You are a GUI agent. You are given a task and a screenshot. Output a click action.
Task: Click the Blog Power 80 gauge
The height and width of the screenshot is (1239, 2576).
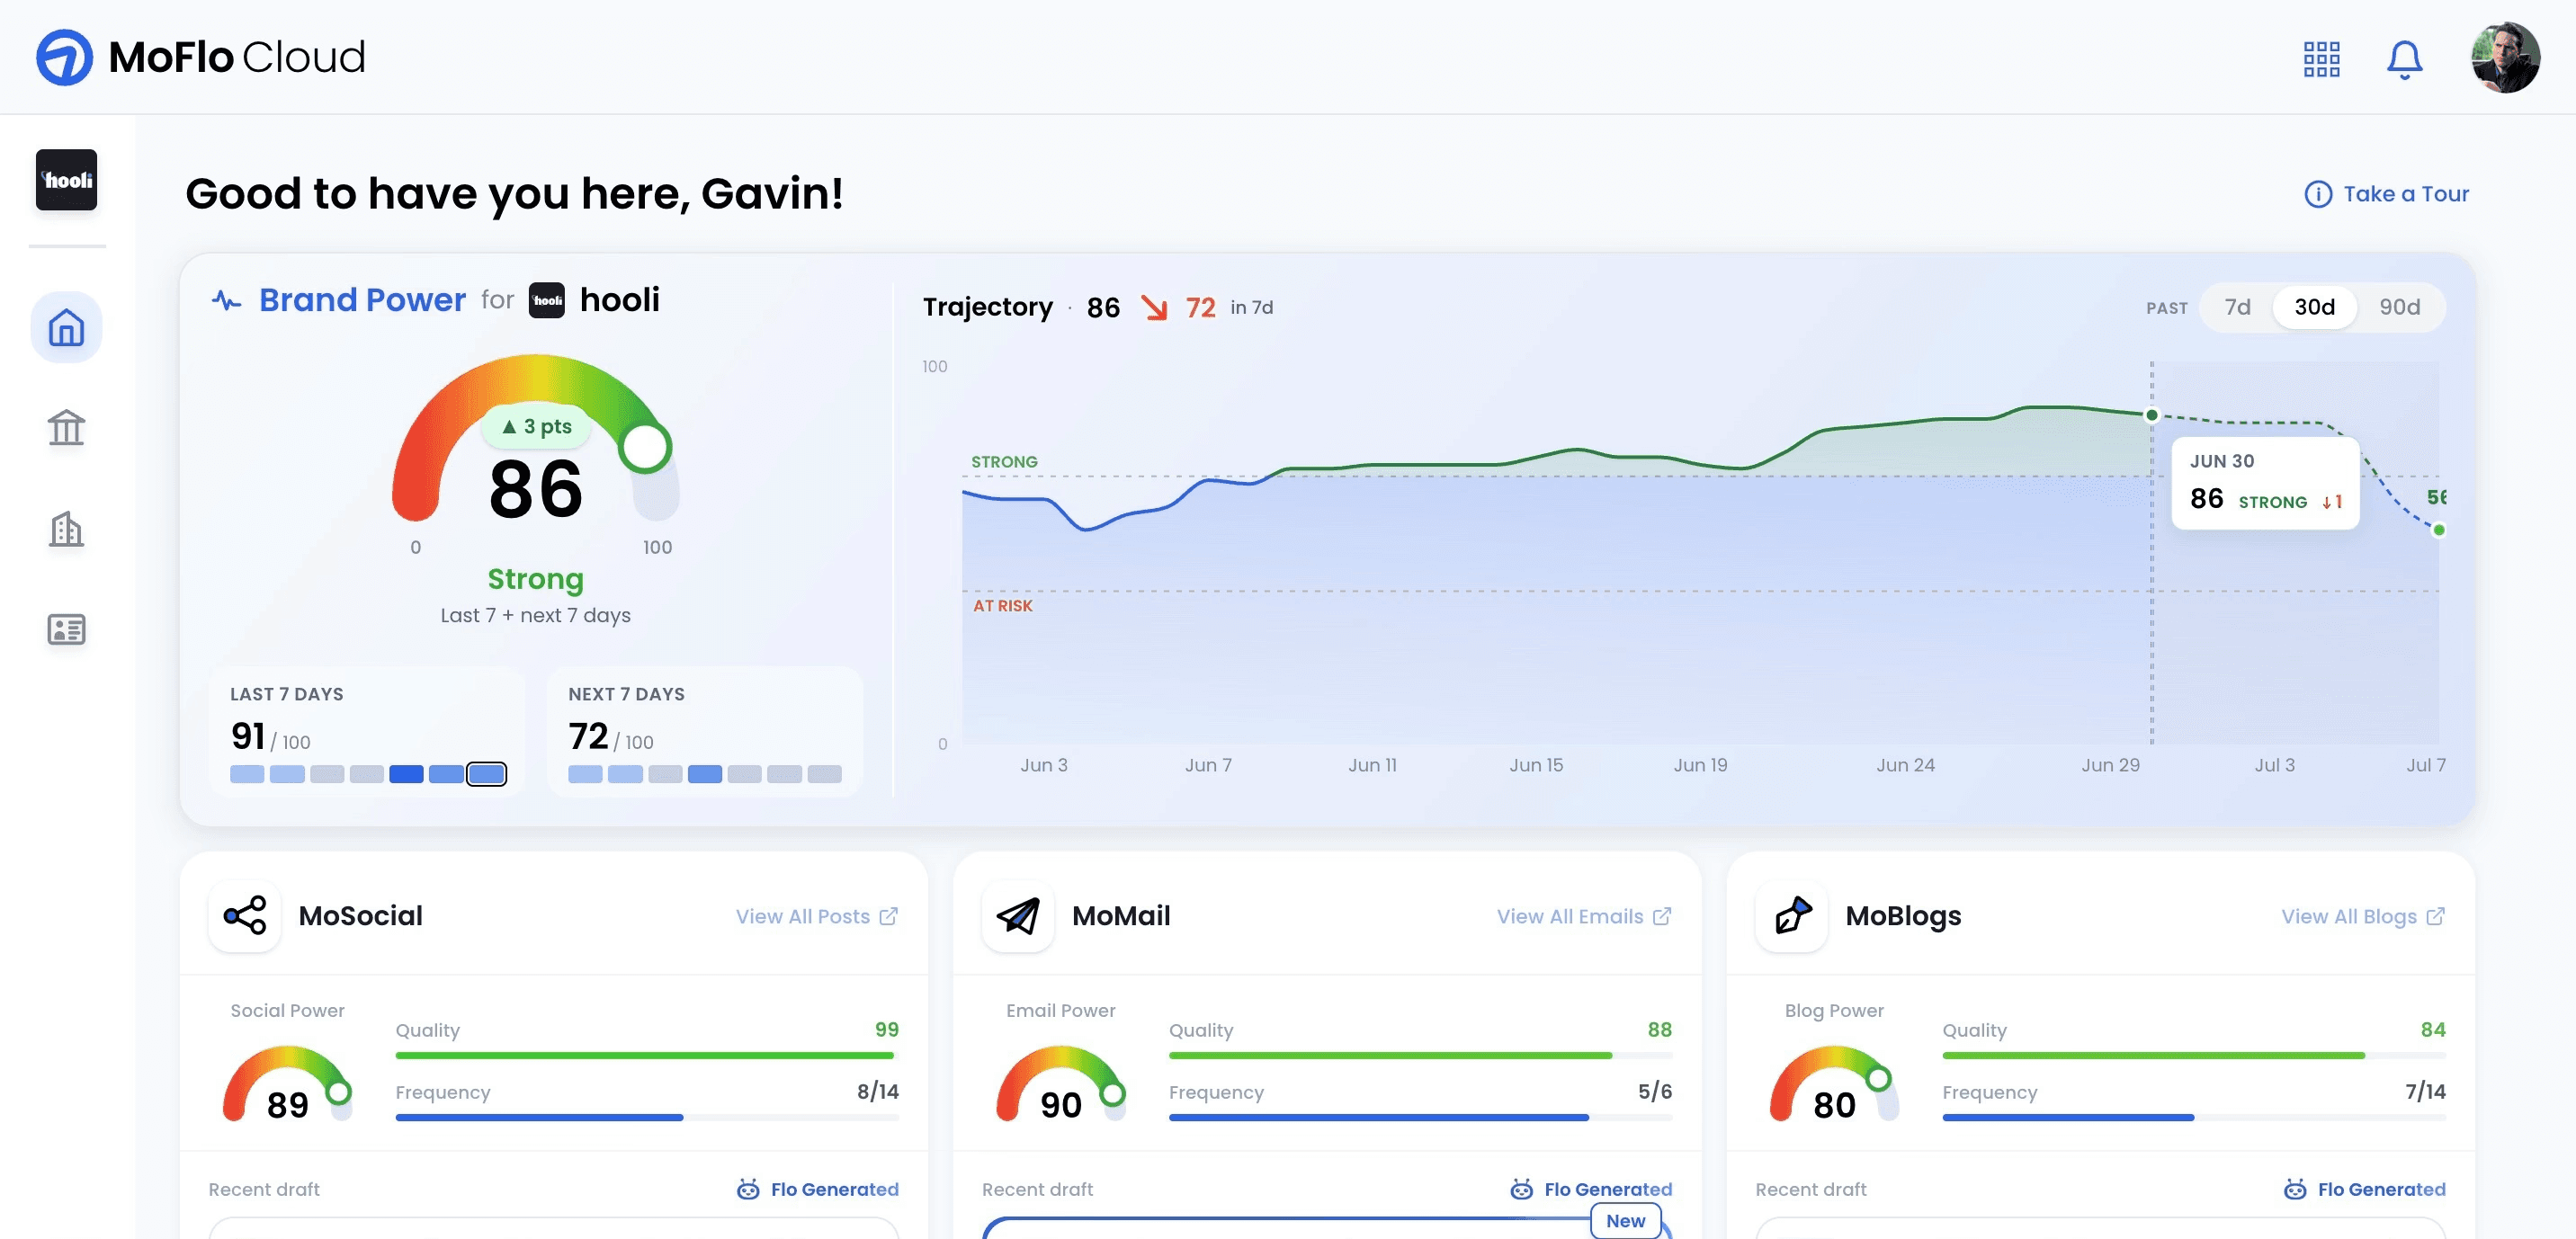pos(1834,1083)
